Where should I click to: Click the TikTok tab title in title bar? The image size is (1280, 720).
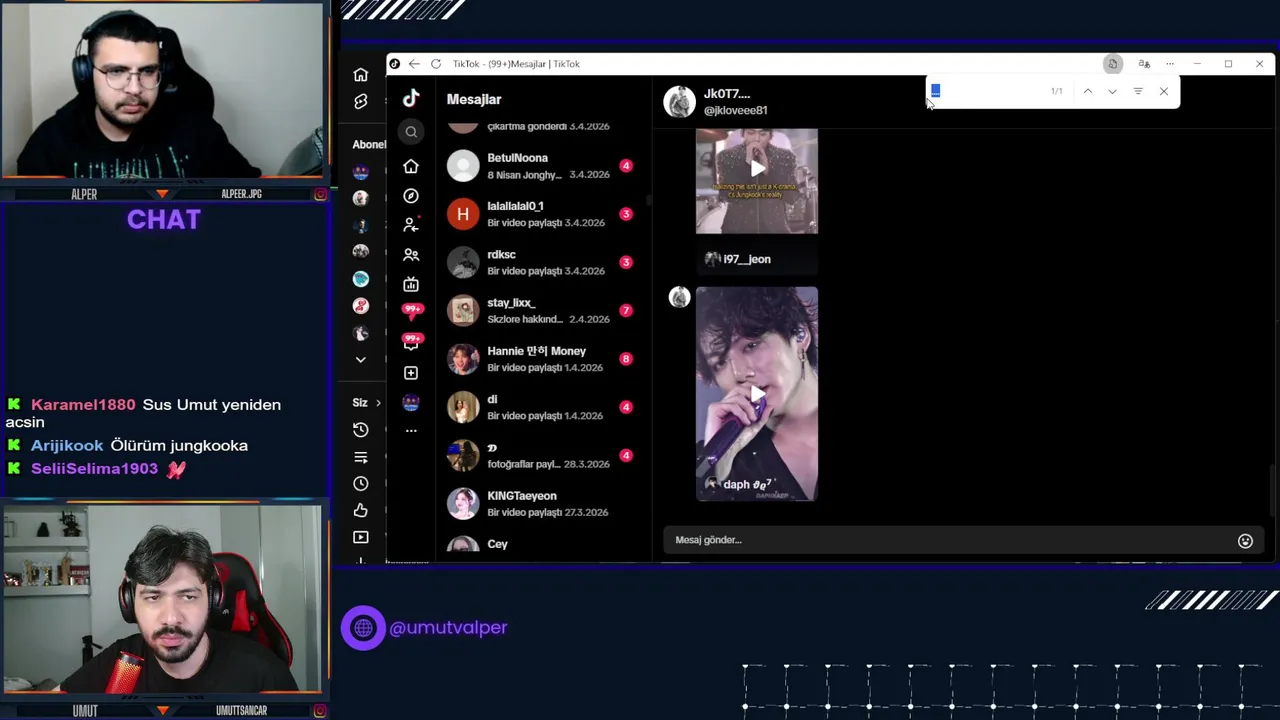coord(516,64)
